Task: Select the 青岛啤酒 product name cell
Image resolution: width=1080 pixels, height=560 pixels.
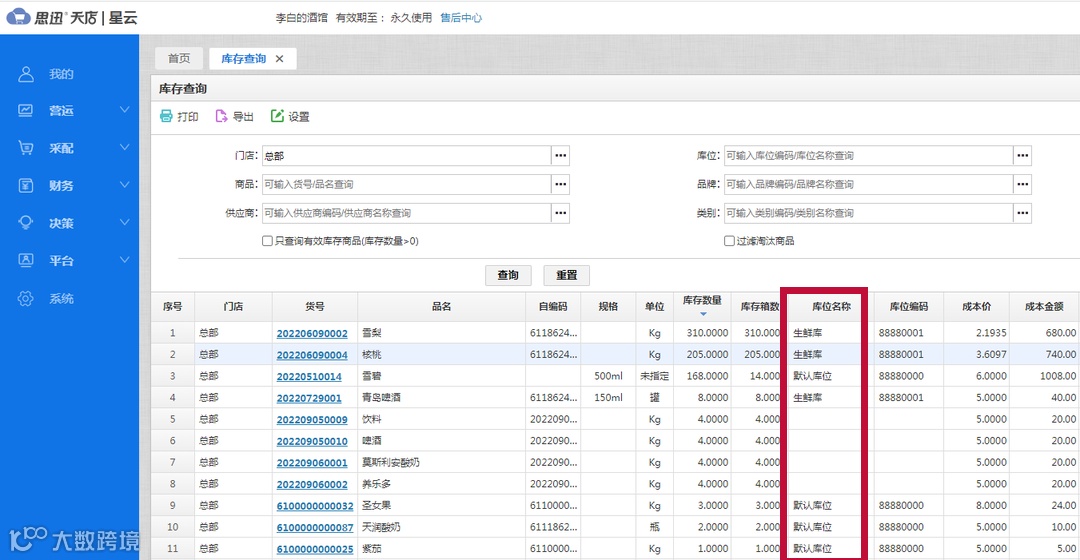Action: [x=442, y=397]
